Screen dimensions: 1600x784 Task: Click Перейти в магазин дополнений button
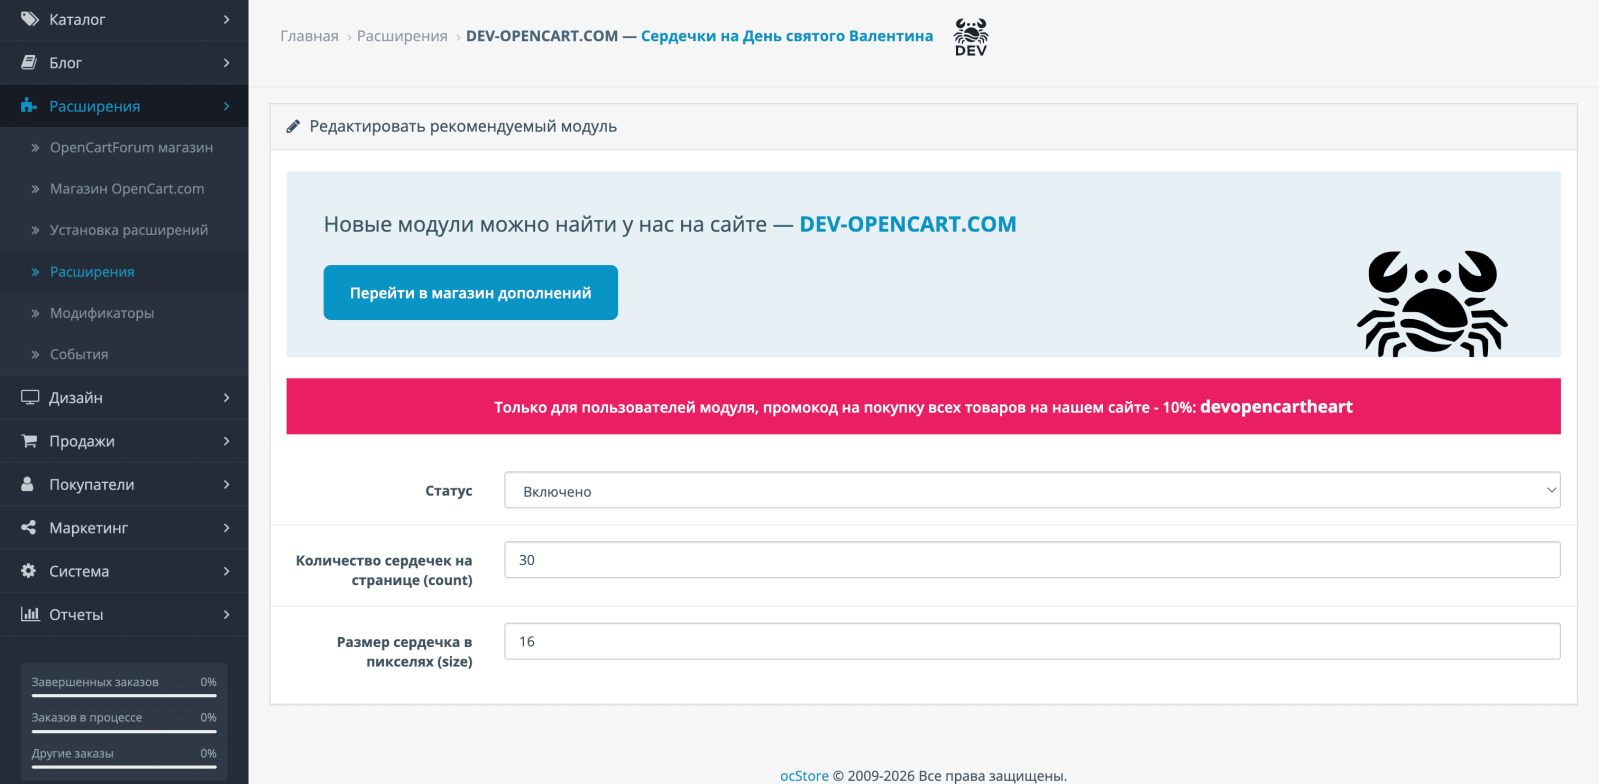(470, 292)
